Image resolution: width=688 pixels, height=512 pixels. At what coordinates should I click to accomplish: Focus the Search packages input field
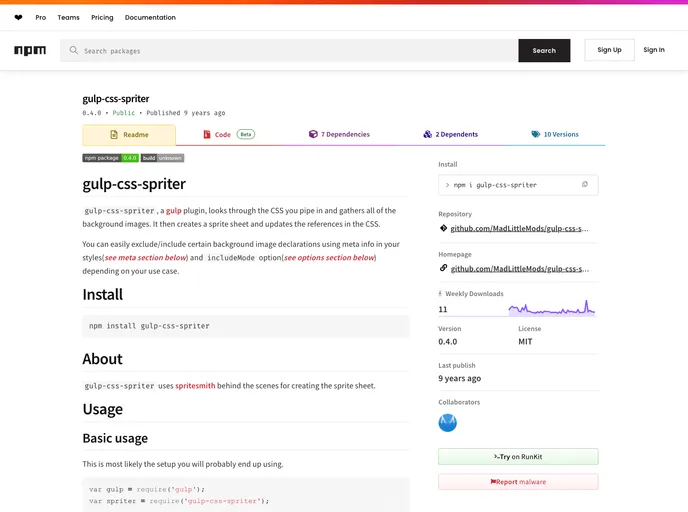click(289, 50)
